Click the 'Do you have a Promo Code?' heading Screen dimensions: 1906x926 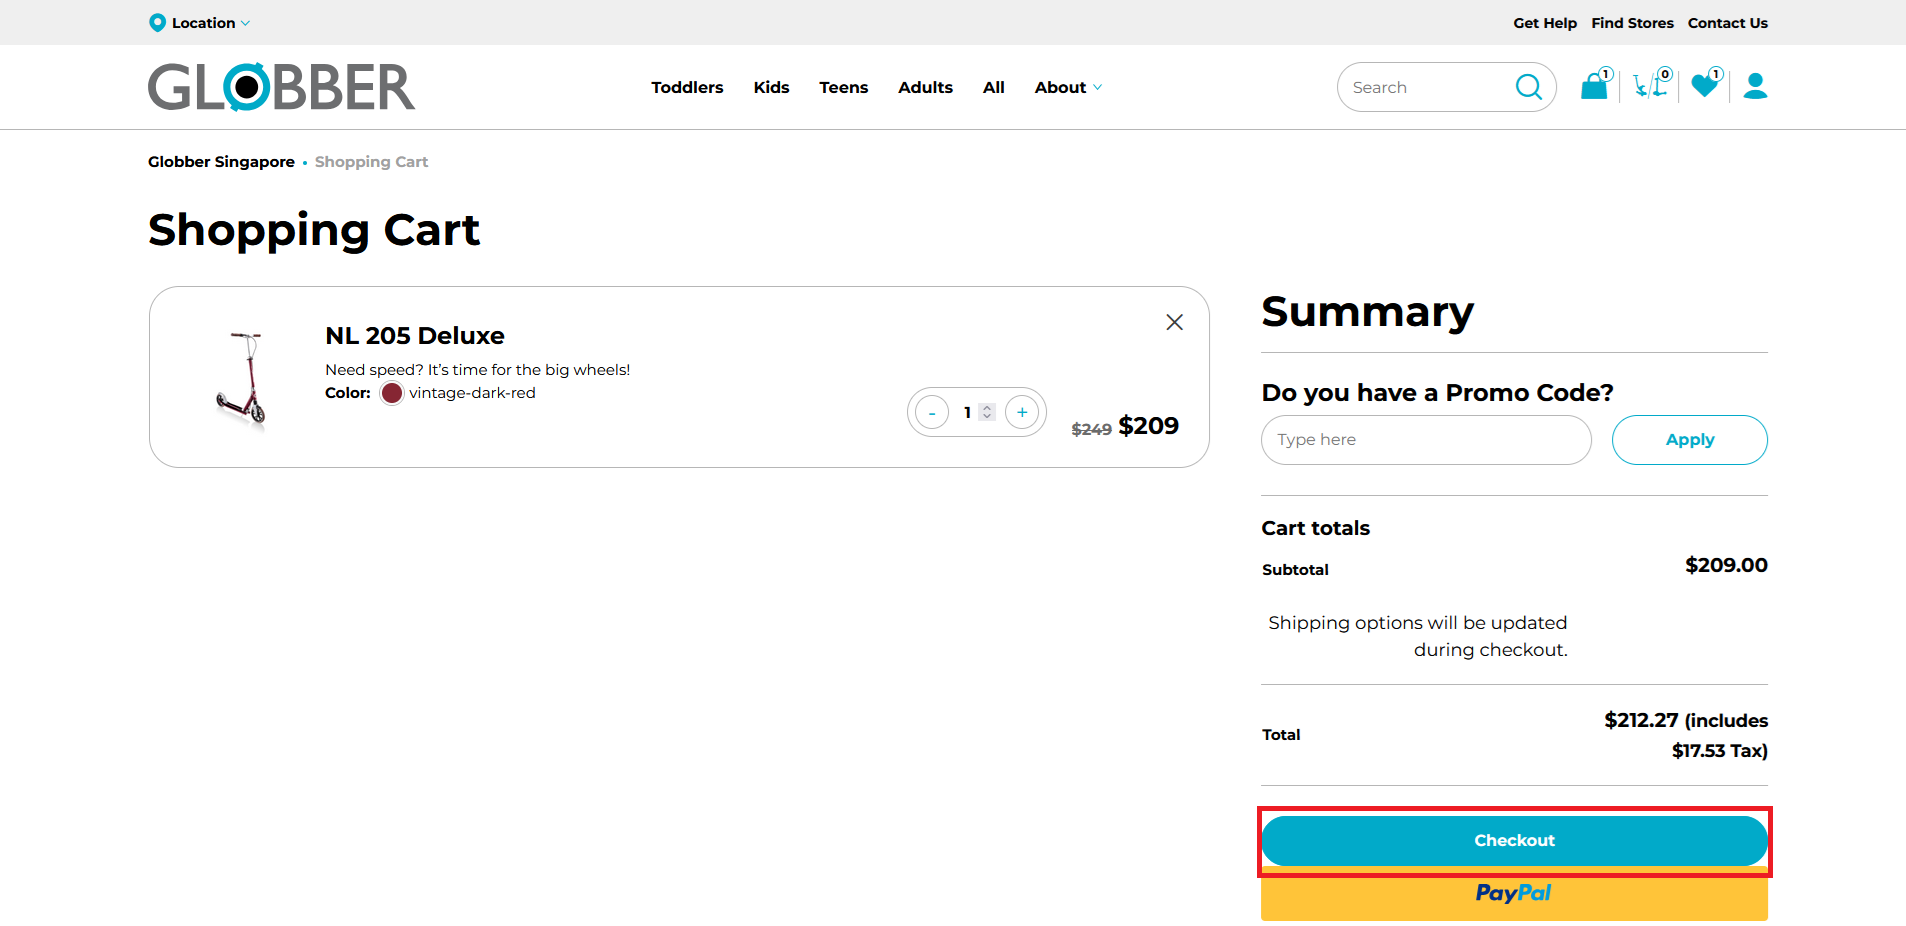(1437, 393)
